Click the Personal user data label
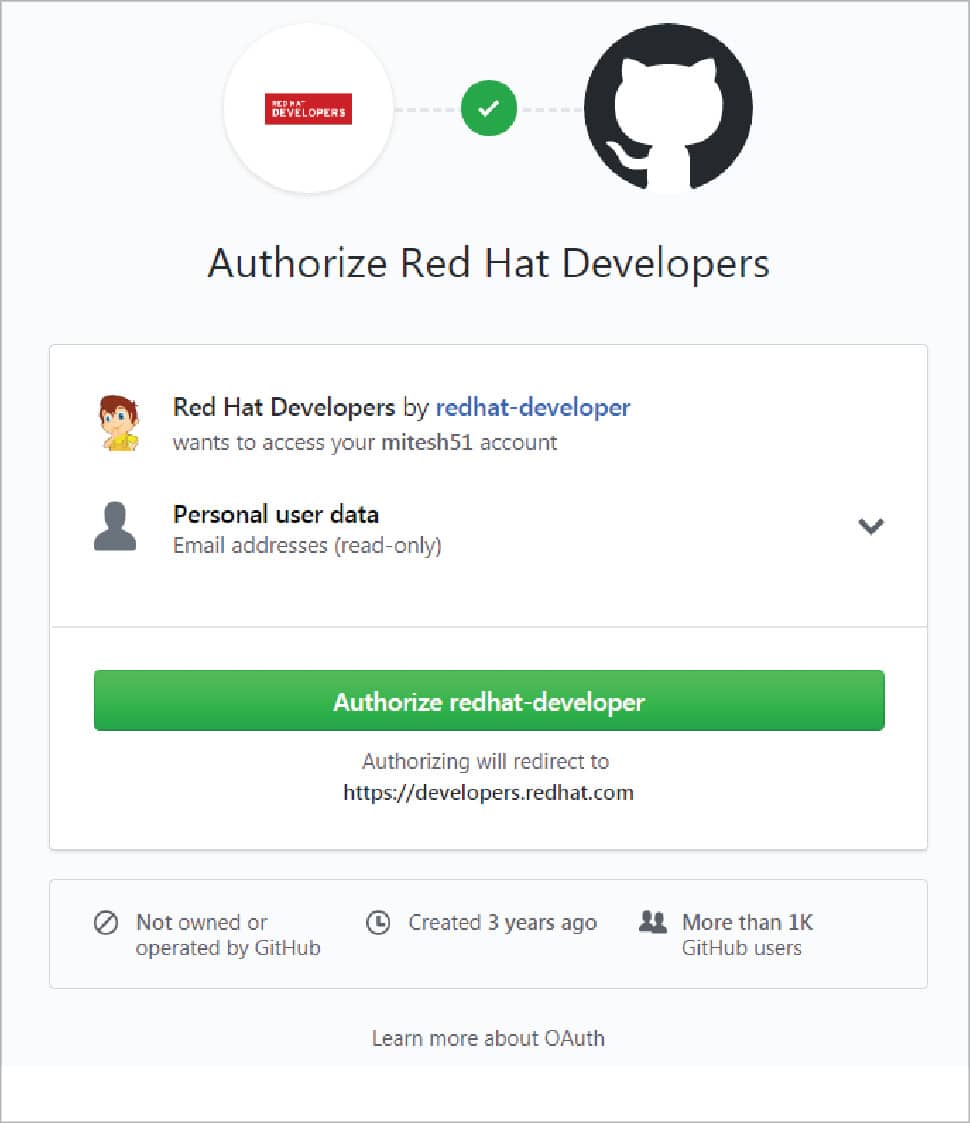This screenshot has width=970, height=1123. click(x=276, y=515)
